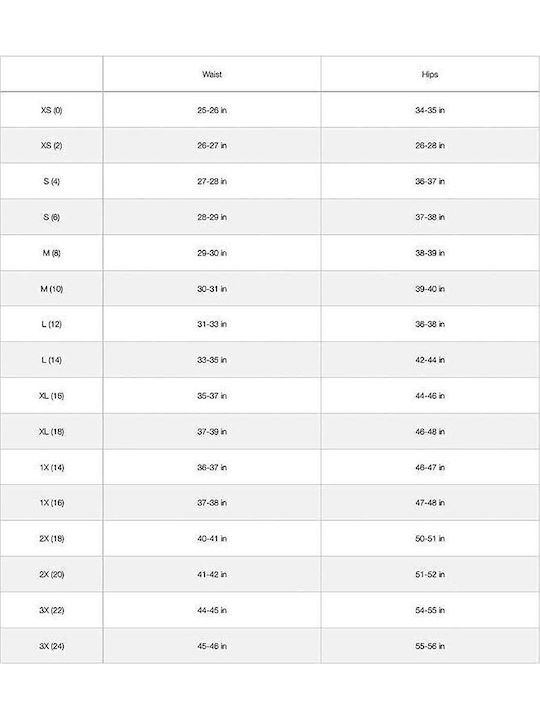Click the S (4) size label
This screenshot has height=720, width=540.
tap(51, 181)
